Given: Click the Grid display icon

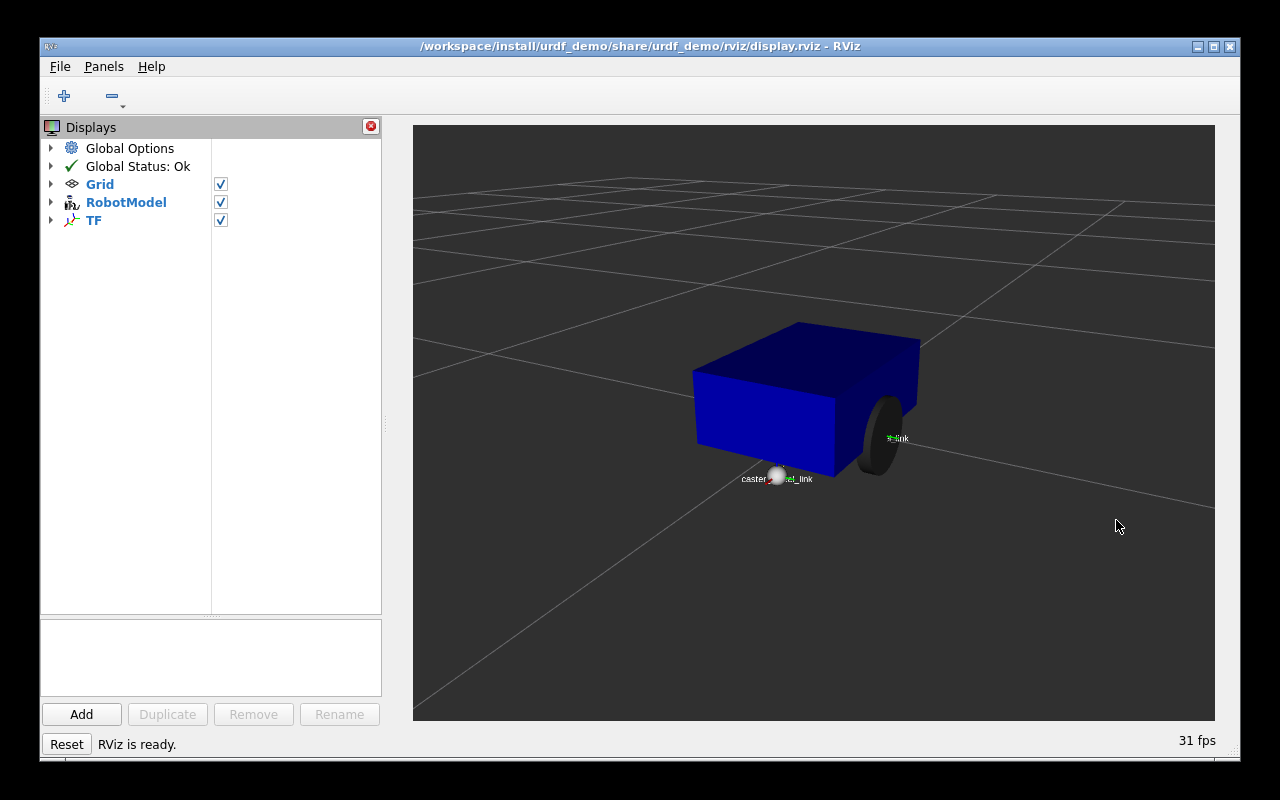Looking at the screenshot, I should pos(72,184).
